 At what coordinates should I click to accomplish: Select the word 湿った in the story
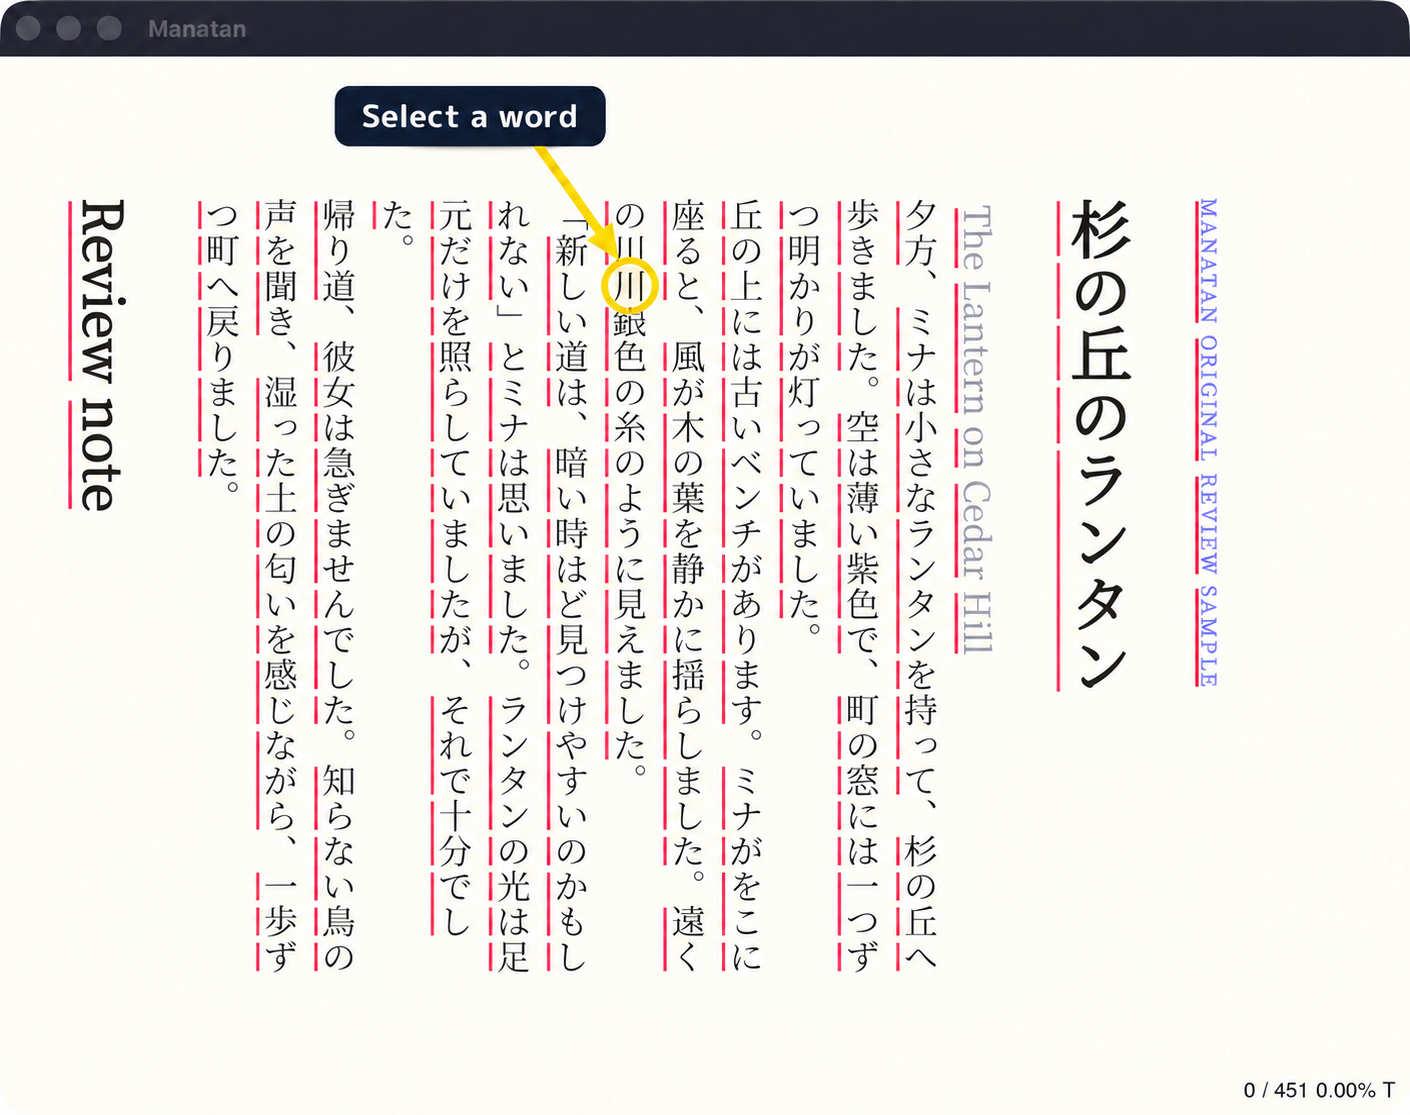(x=281, y=427)
